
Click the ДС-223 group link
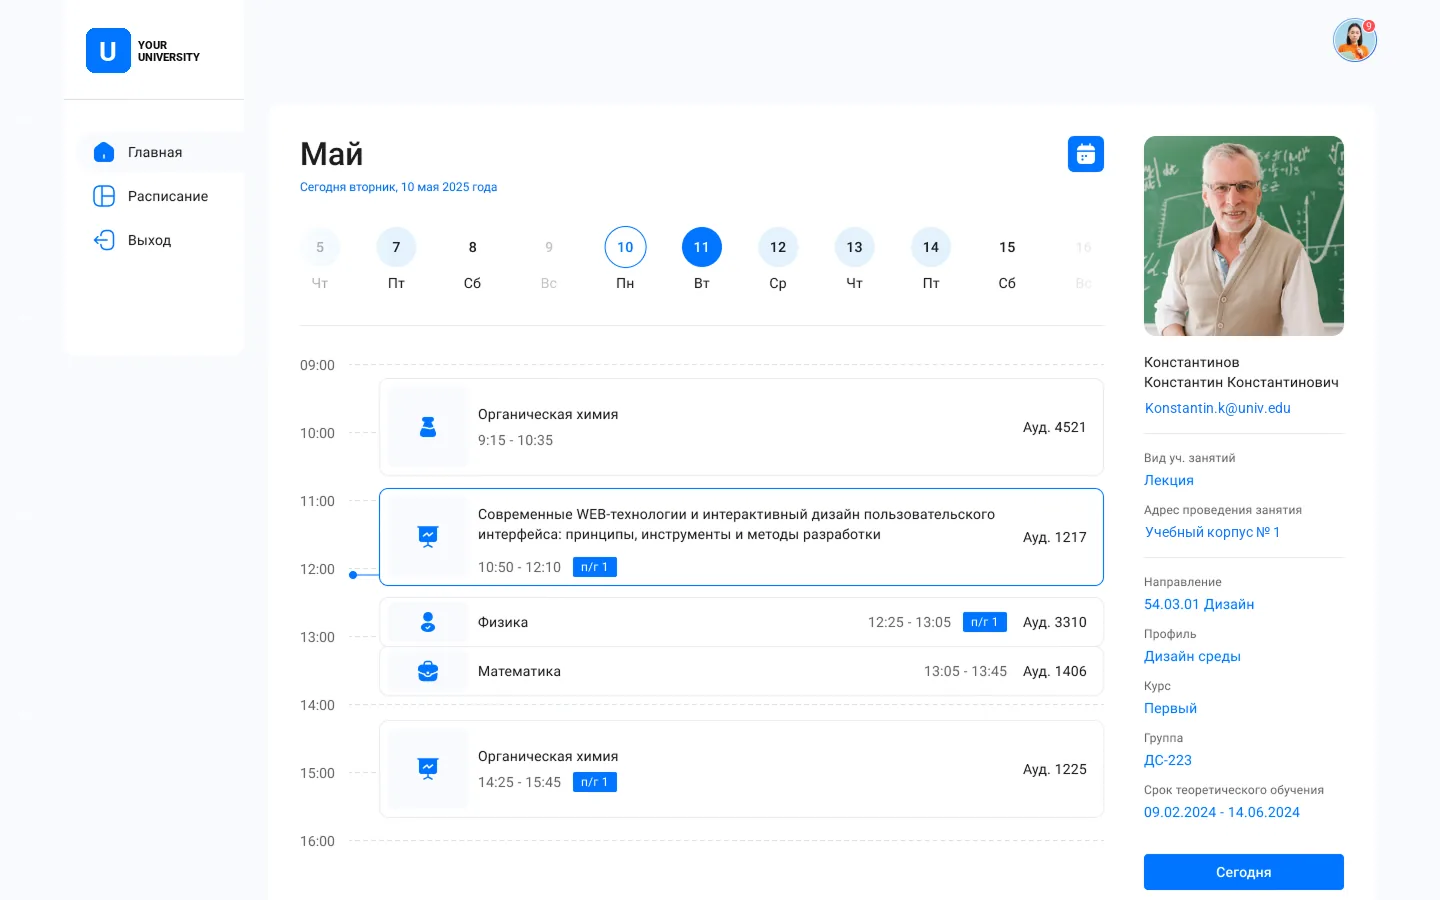coord(1168,760)
